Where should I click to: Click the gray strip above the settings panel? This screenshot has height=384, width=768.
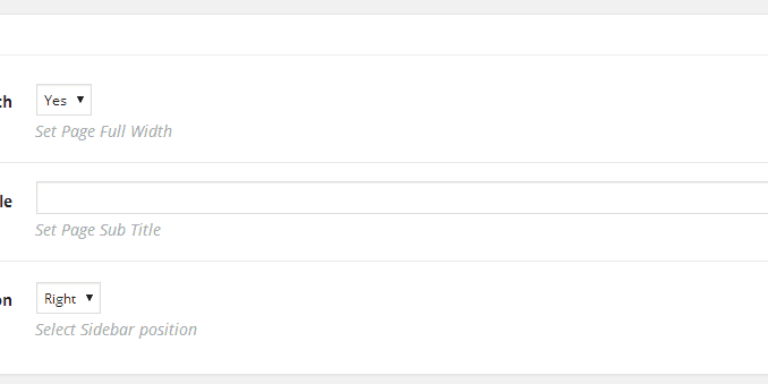coord(384,7)
